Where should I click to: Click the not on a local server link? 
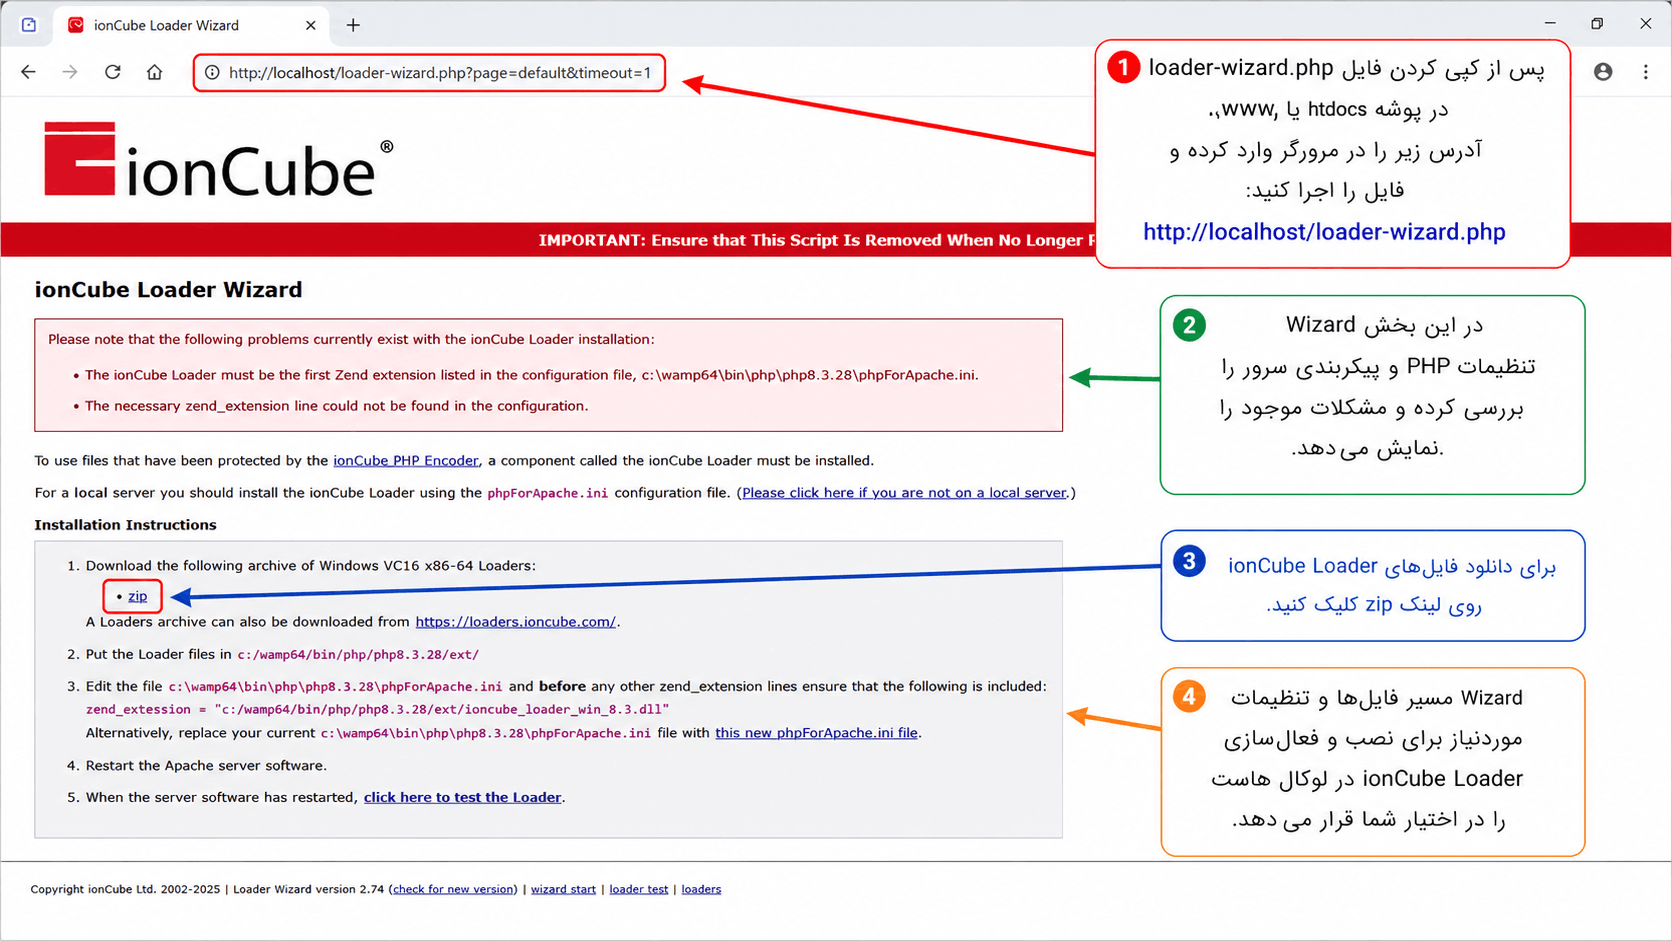point(905,493)
